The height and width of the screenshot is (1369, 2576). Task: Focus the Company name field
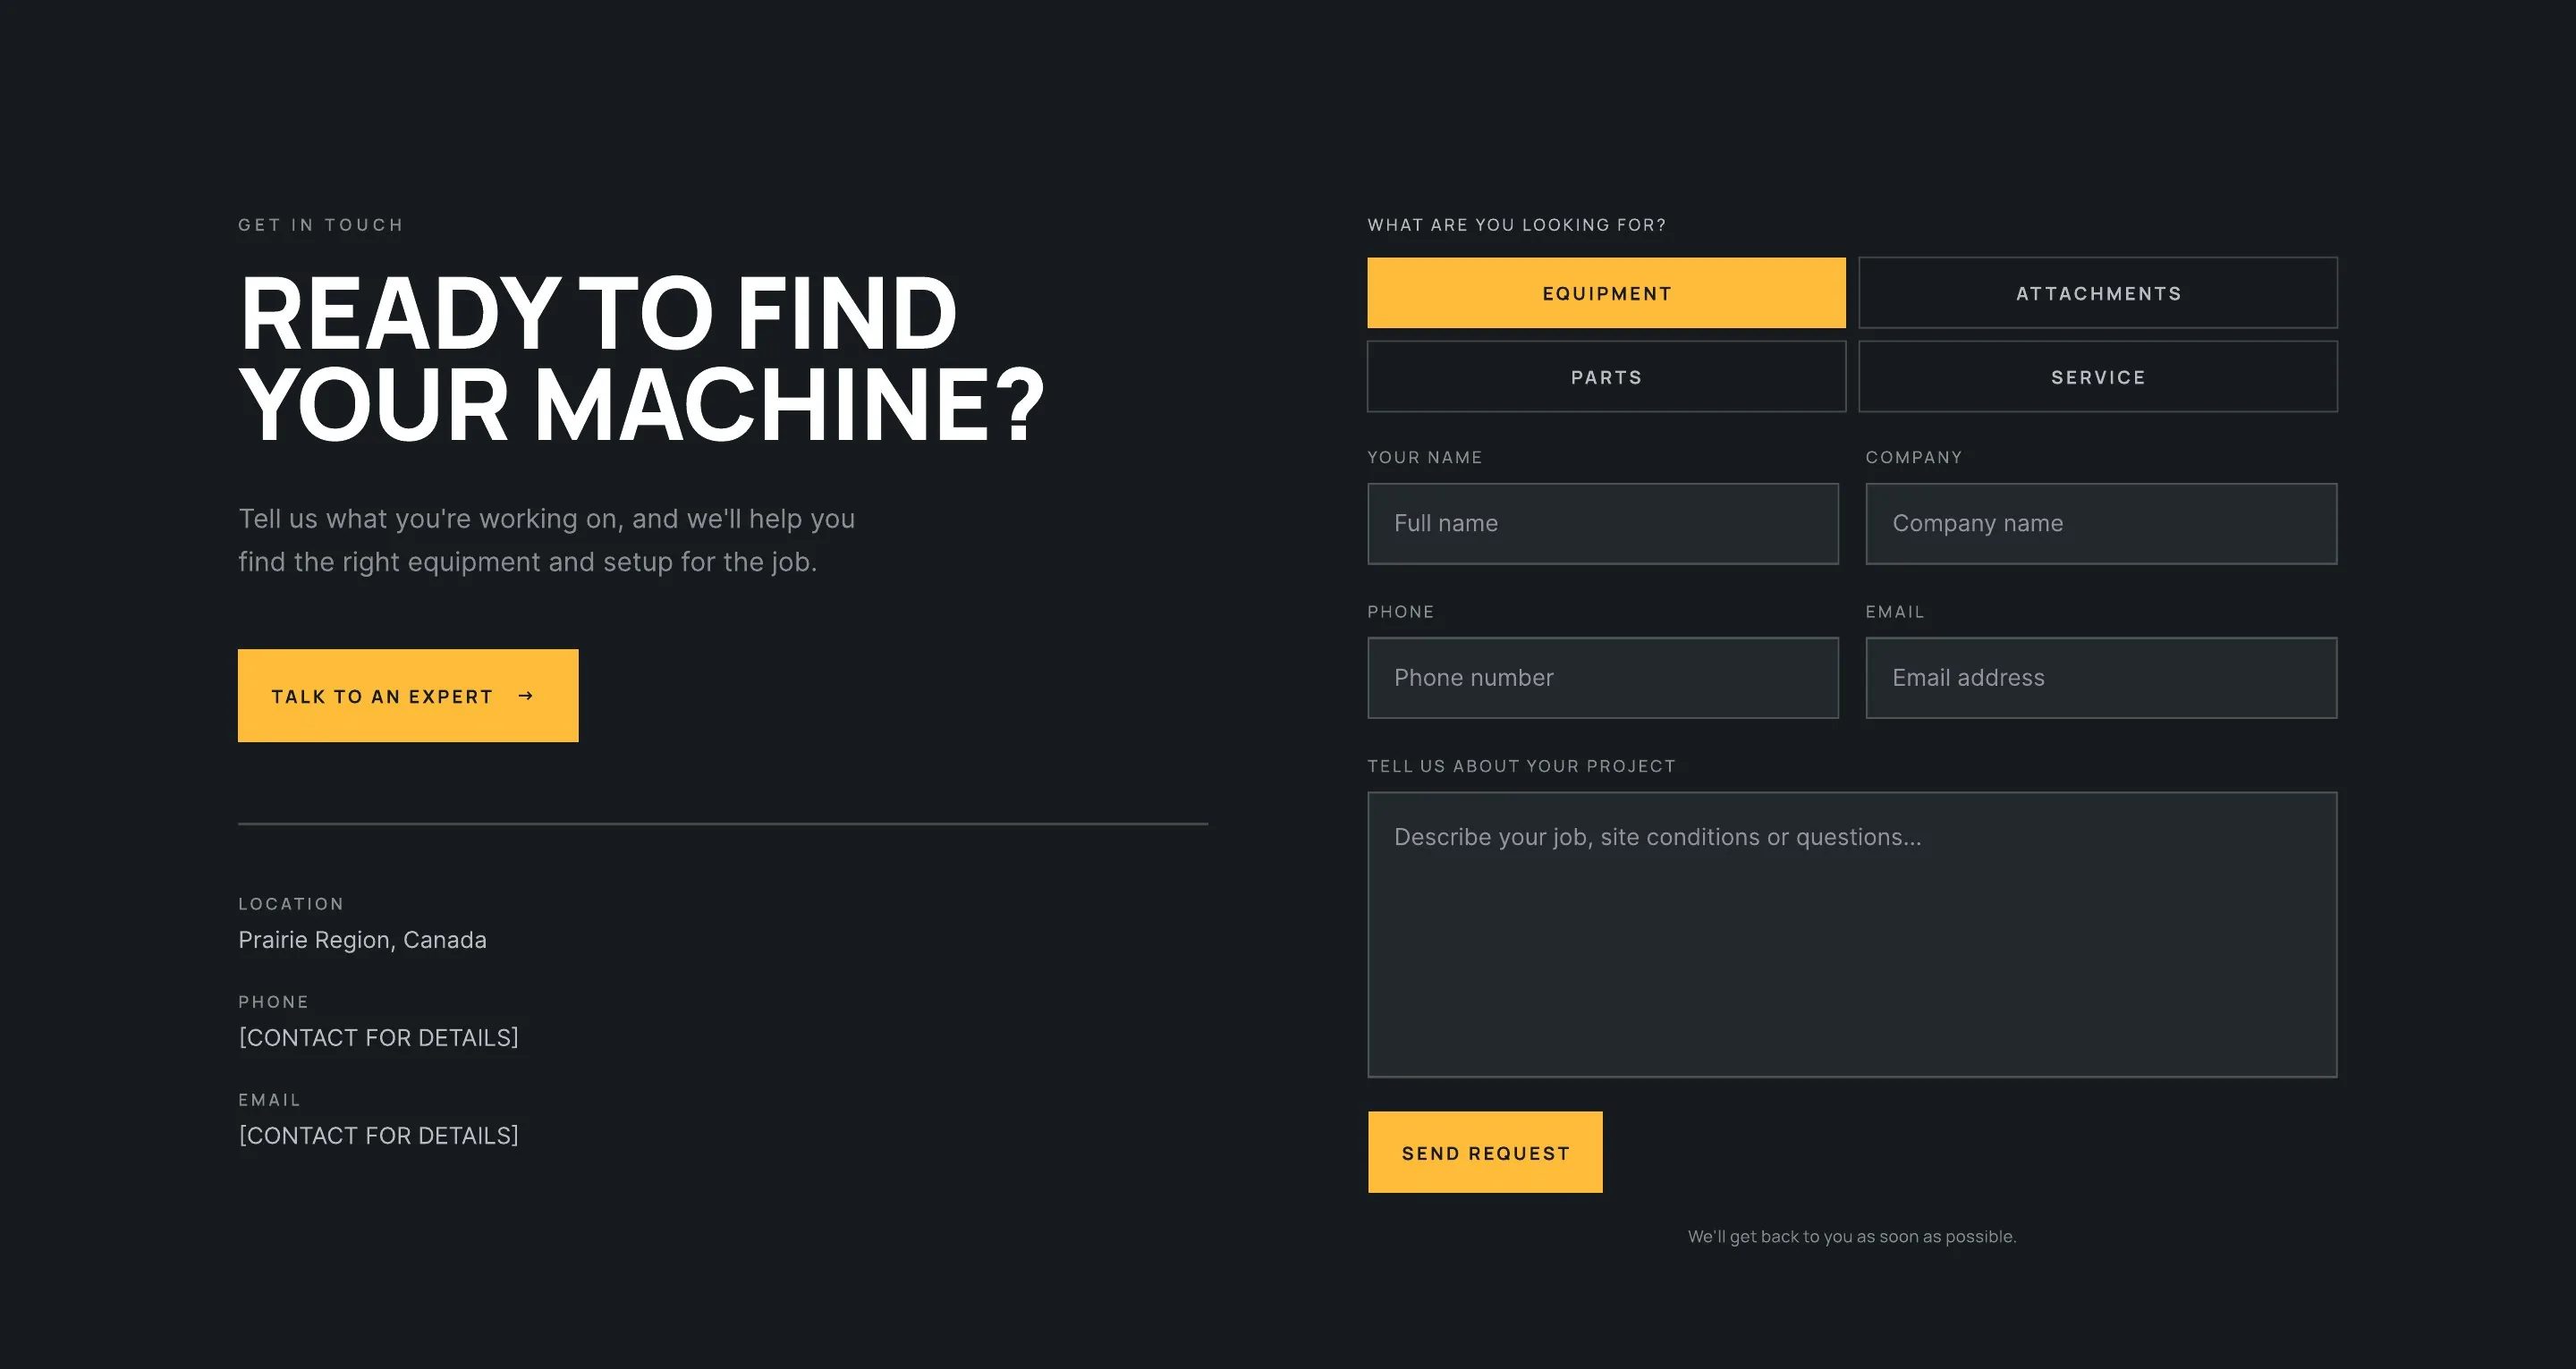tap(2101, 524)
